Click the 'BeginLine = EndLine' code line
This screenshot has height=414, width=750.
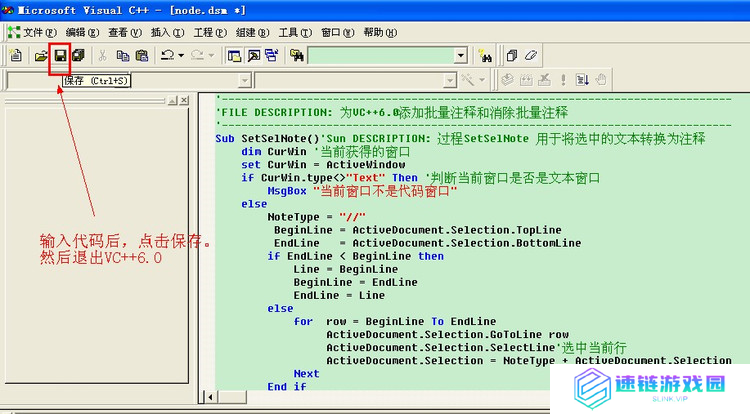click(x=355, y=282)
